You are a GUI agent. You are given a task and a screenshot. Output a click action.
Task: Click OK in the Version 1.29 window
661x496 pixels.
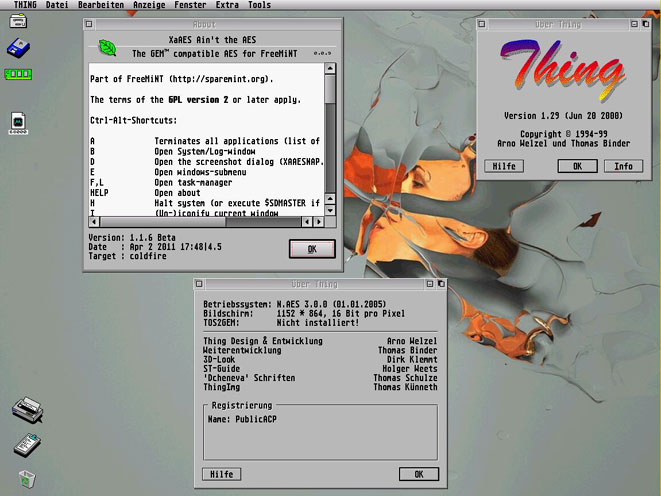coord(578,166)
